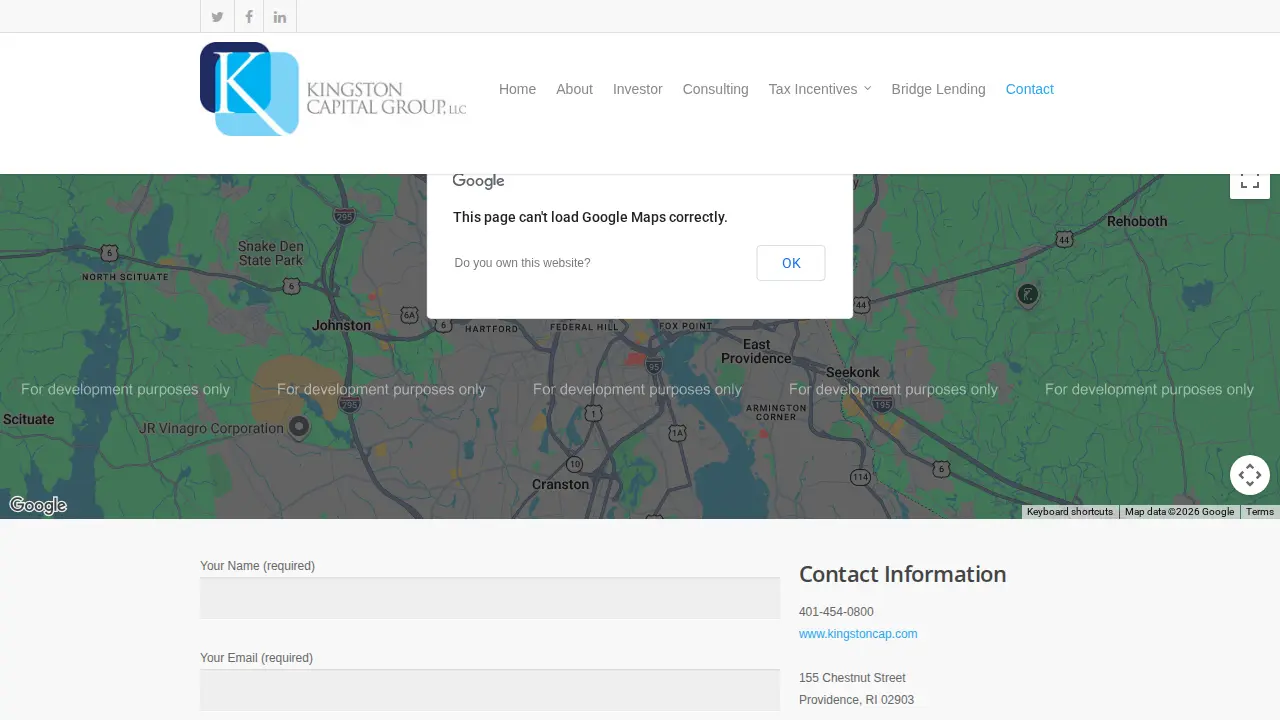The height and width of the screenshot is (720, 1280).
Task: Open the Consulting menu item
Action: pos(716,89)
